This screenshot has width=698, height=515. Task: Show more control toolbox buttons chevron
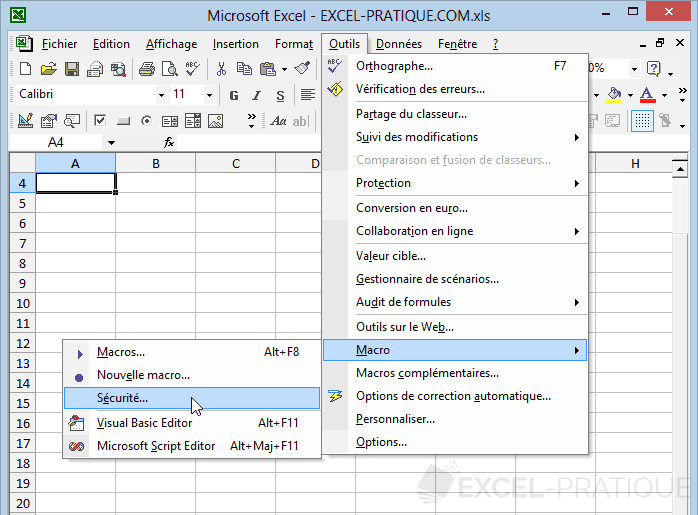coord(252,121)
